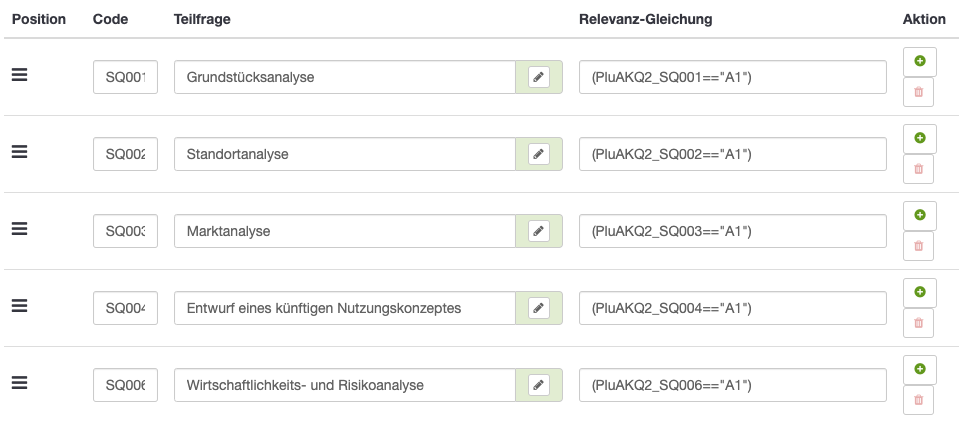Click the pencil edit icon for Grundstücksanalyse
Viewport: 959px width, 427px height.
(x=539, y=77)
